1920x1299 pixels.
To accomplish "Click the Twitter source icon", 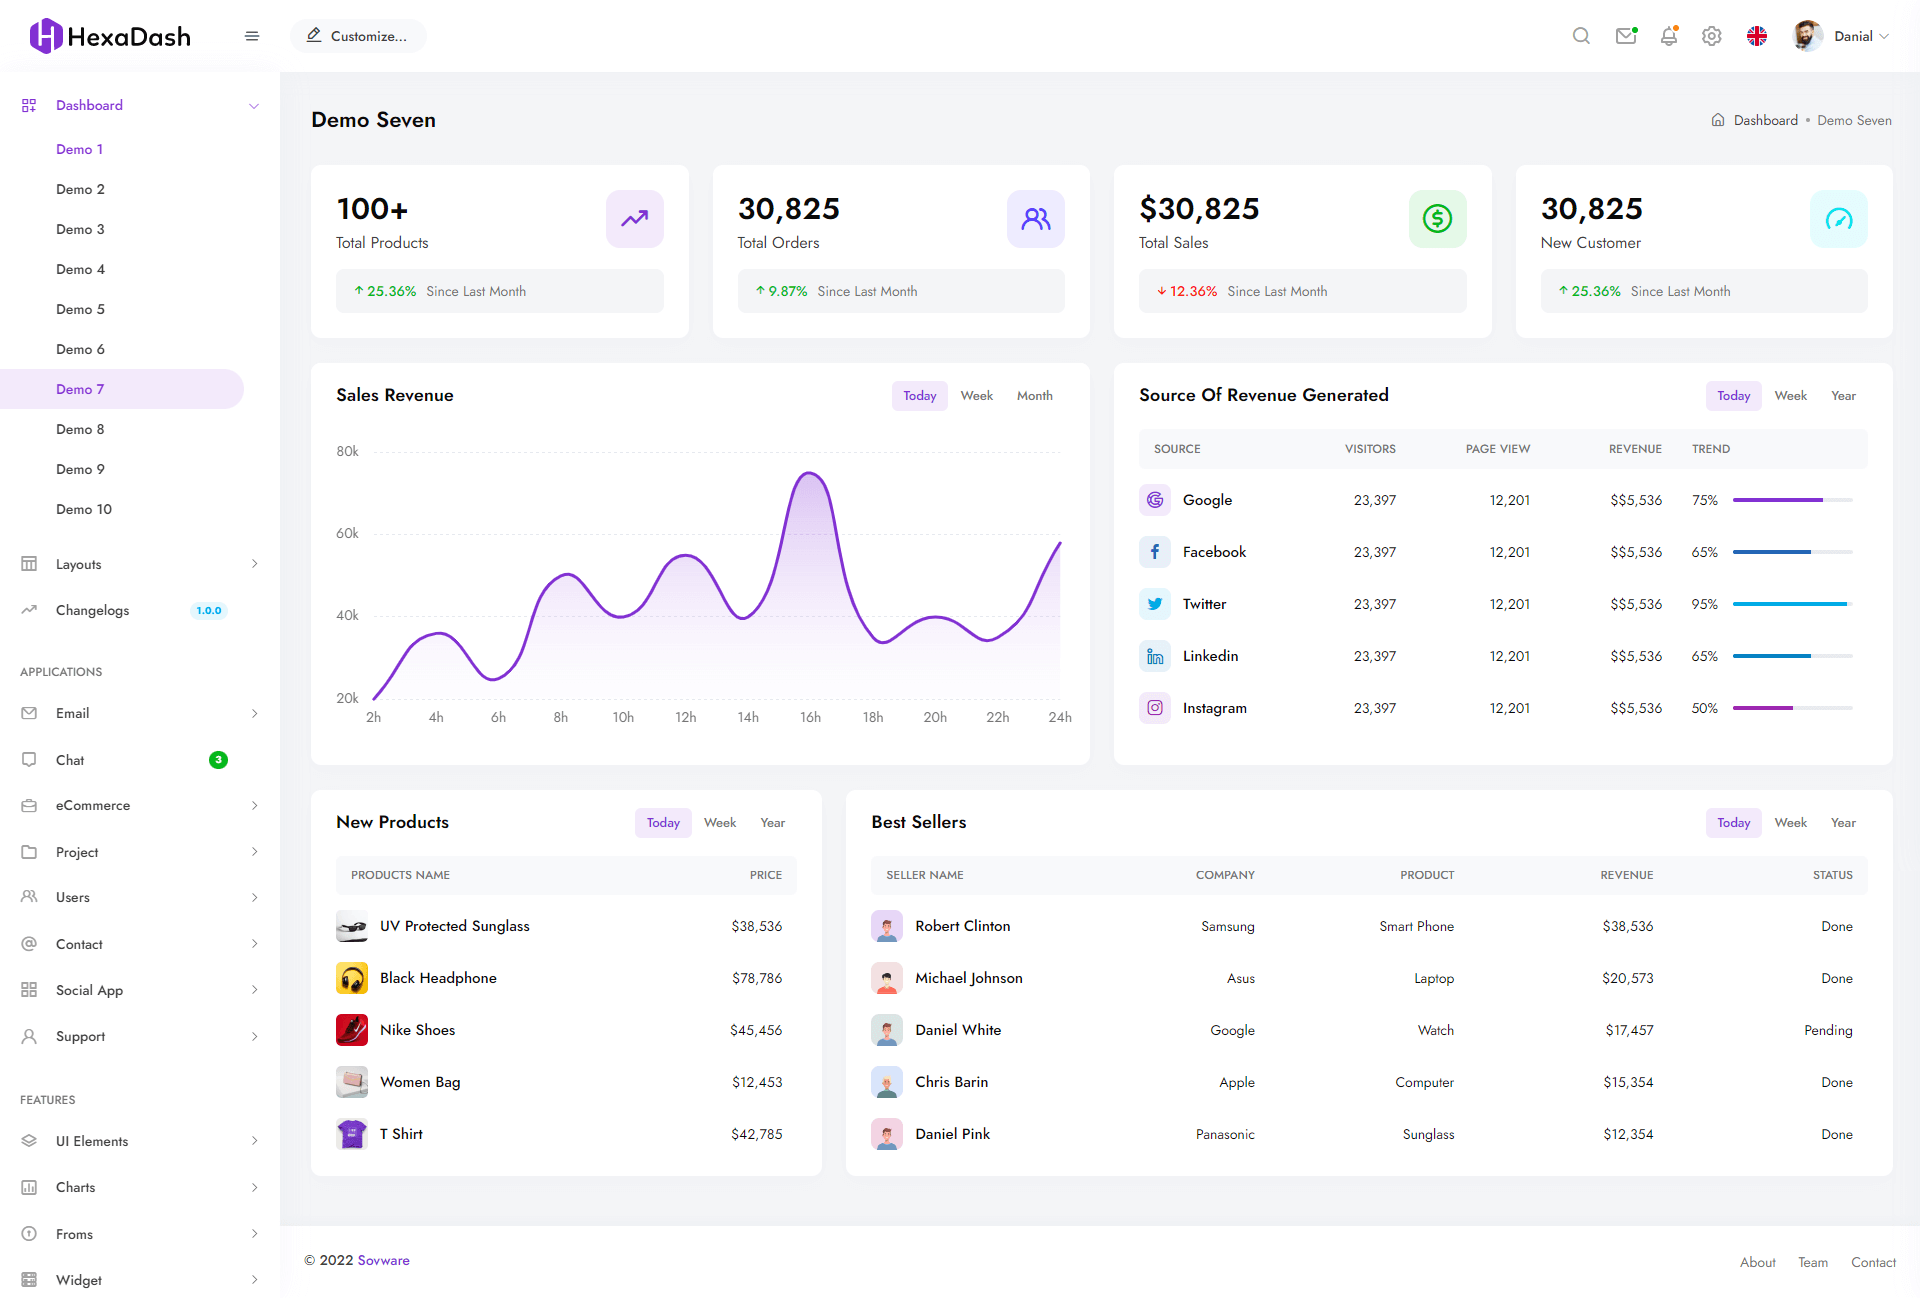I will pos(1155,604).
